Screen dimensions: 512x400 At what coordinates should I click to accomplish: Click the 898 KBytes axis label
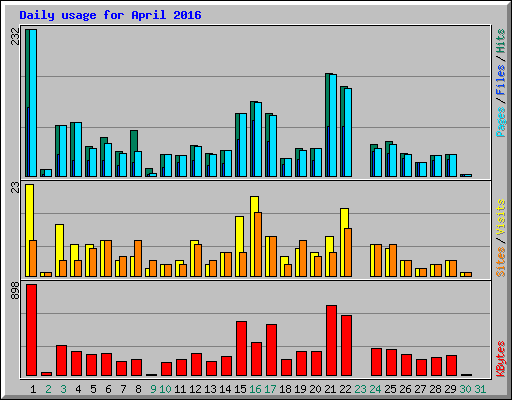coord(15,290)
